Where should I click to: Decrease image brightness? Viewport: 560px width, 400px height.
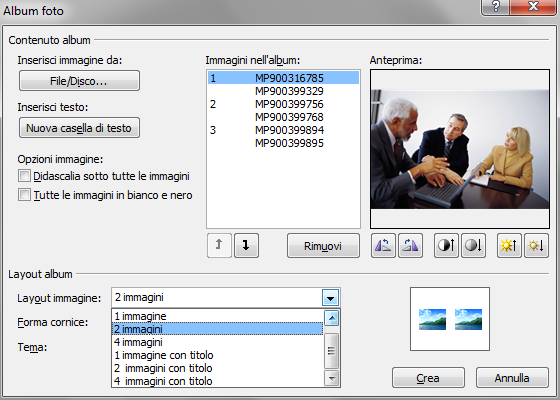tap(536, 245)
